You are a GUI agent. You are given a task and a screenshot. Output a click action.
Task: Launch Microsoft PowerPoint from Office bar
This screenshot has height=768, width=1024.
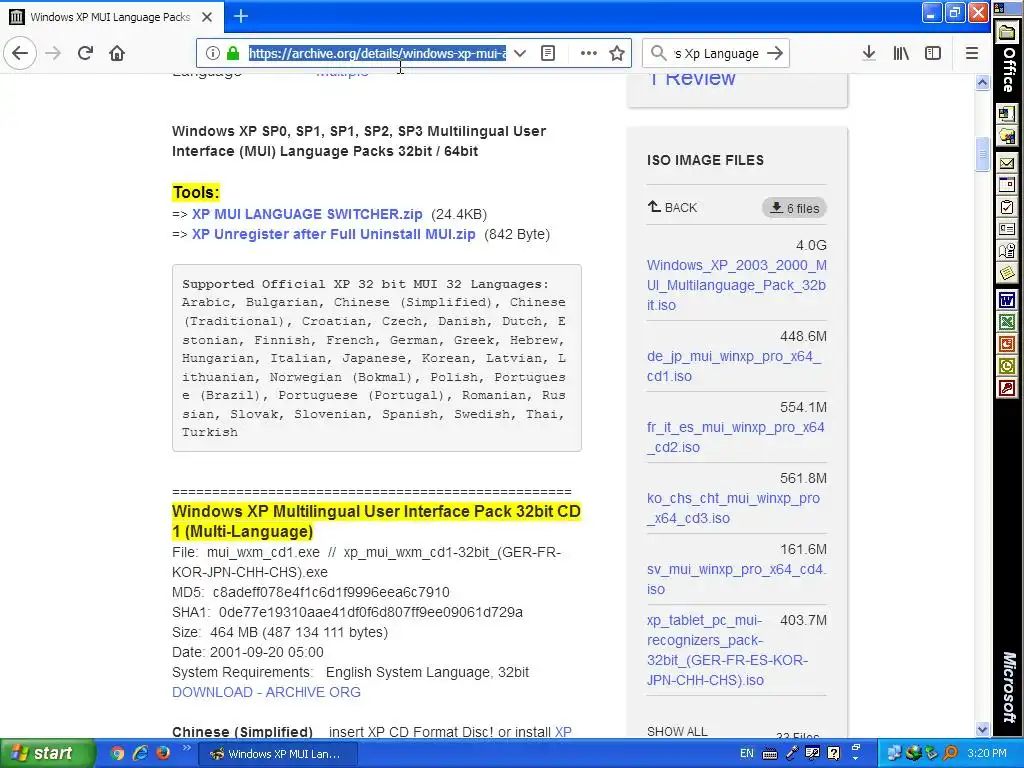tap(1006, 344)
